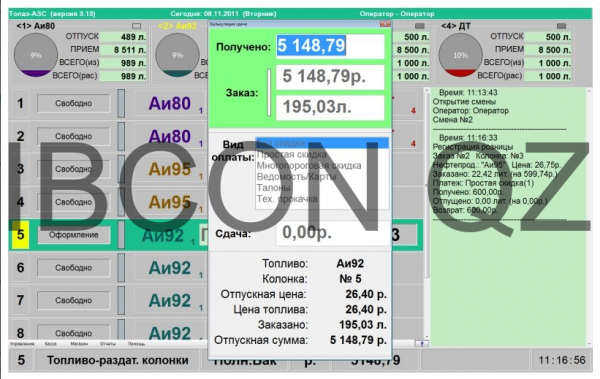Click the ПРИЕМ value 8 511 л. of tank Аи80

coord(123,50)
